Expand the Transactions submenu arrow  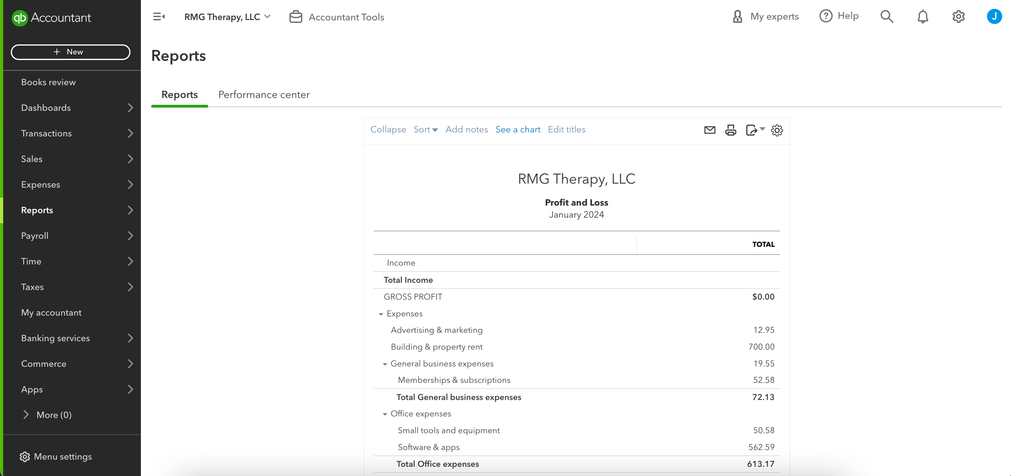(130, 134)
